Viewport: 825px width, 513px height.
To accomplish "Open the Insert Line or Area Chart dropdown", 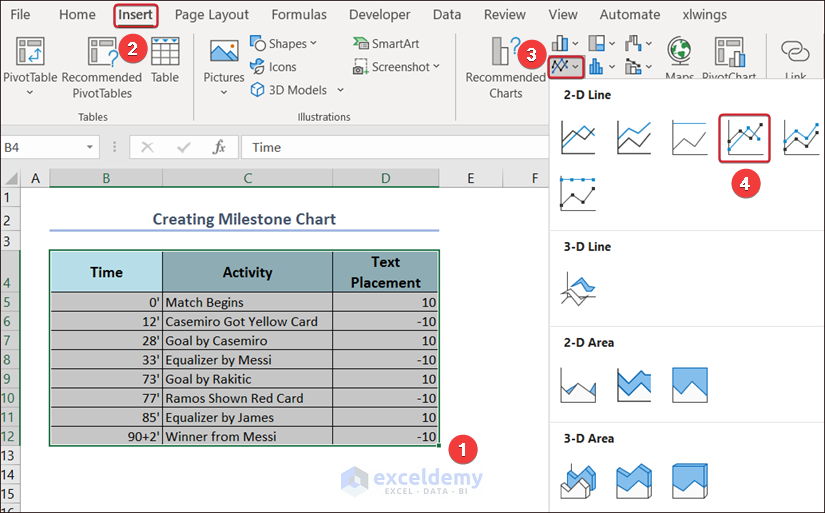I will tap(566, 67).
